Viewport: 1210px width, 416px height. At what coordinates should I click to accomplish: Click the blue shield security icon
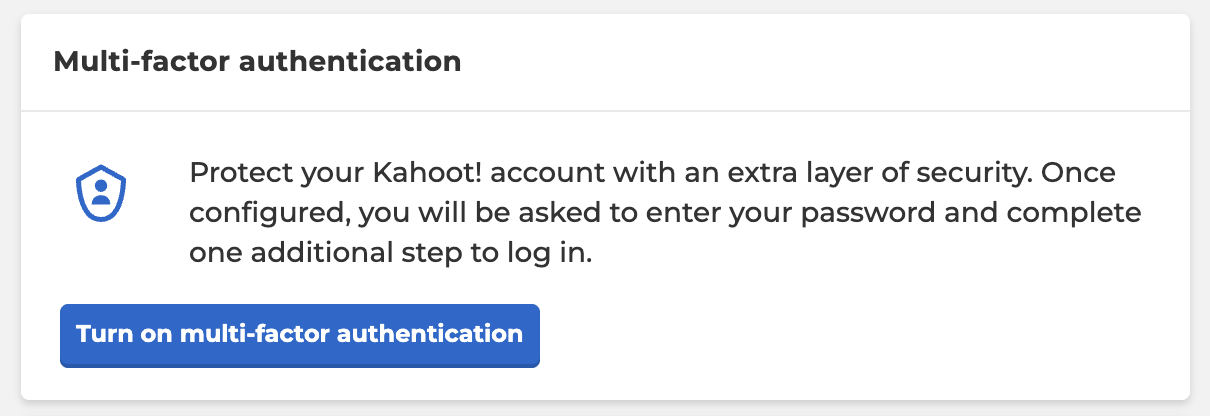click(100, 194)
